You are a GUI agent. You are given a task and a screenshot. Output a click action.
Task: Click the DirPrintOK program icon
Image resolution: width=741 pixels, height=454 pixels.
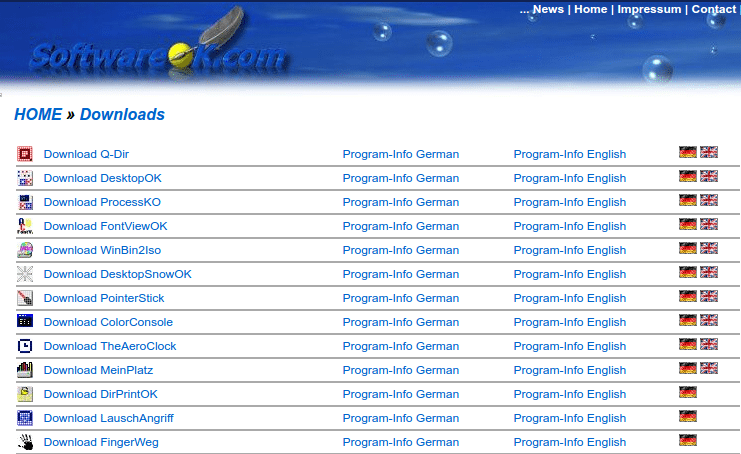25,394
